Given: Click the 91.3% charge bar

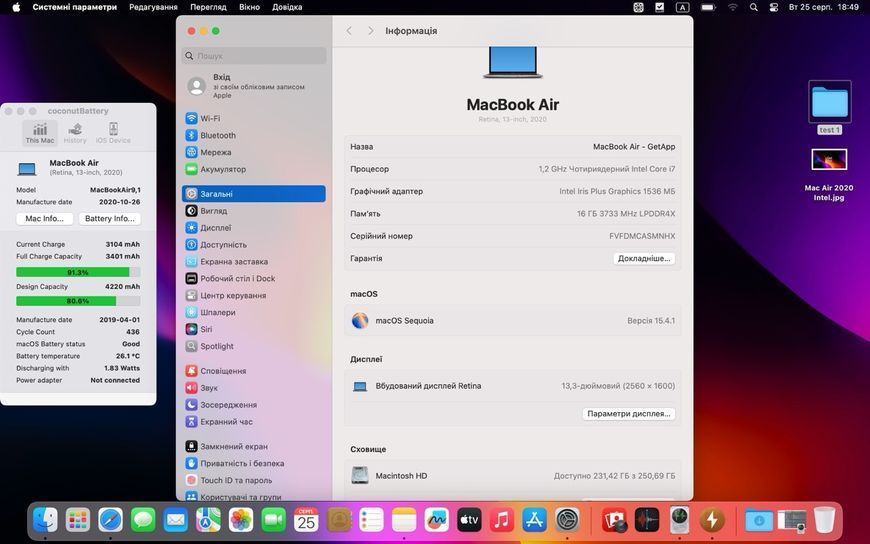Looking at the screenshot, I should [x=78, y=272].
